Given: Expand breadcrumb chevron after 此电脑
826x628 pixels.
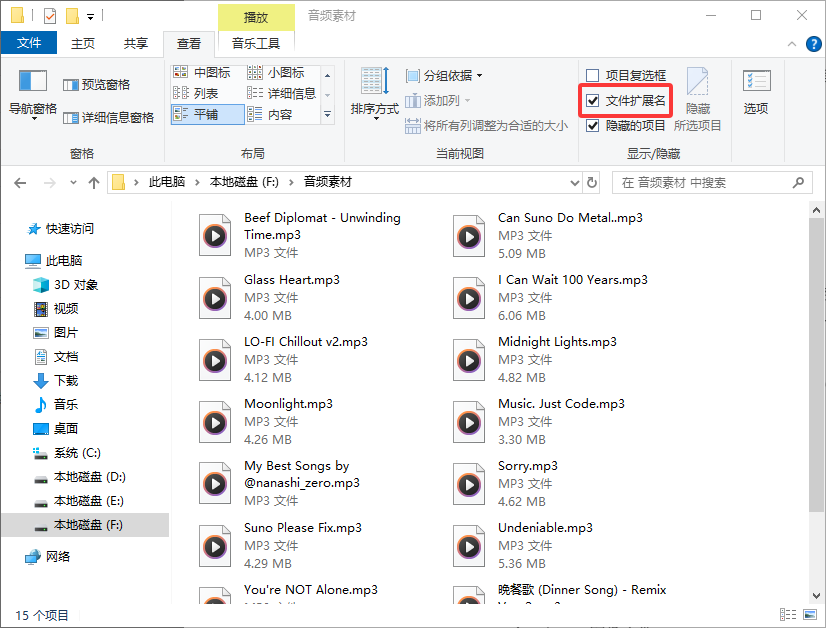Looking at the screenshot, I should coord(197,182).
